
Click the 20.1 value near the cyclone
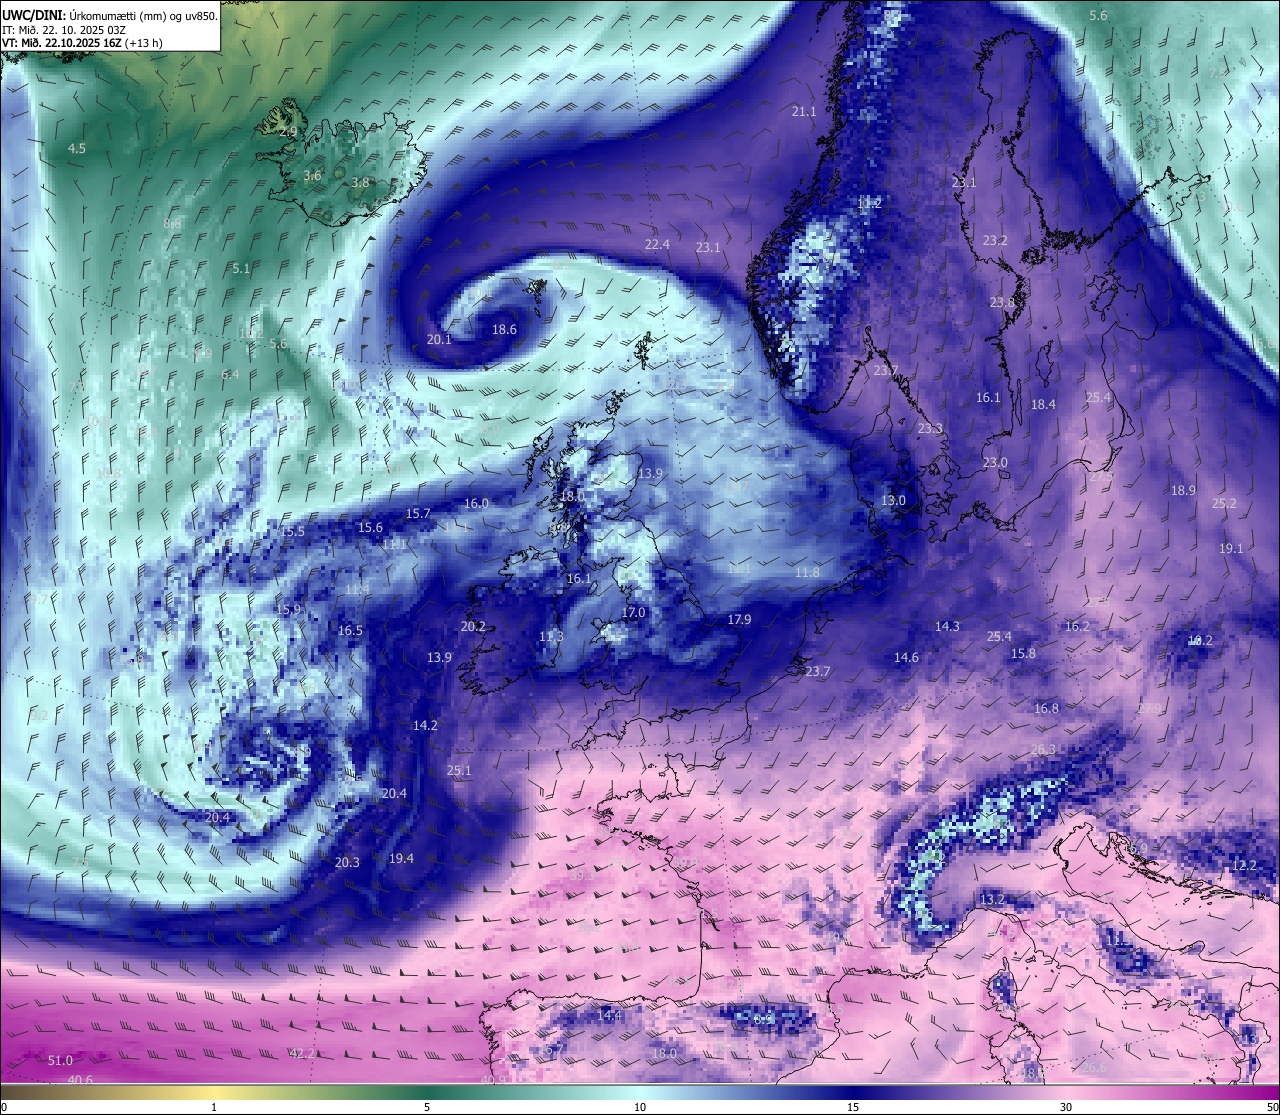click(439, 339)
